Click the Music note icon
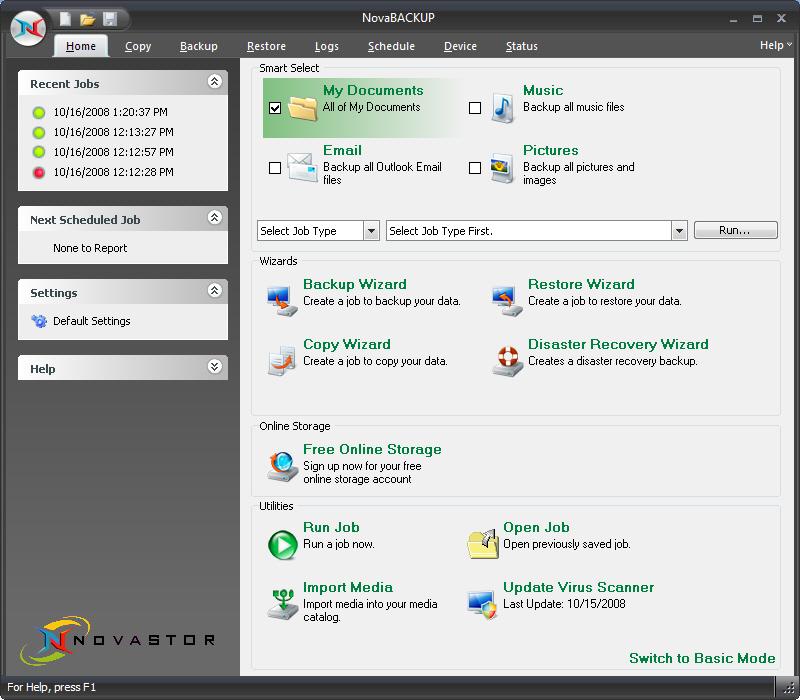800x700 pixels. (503, 108)
